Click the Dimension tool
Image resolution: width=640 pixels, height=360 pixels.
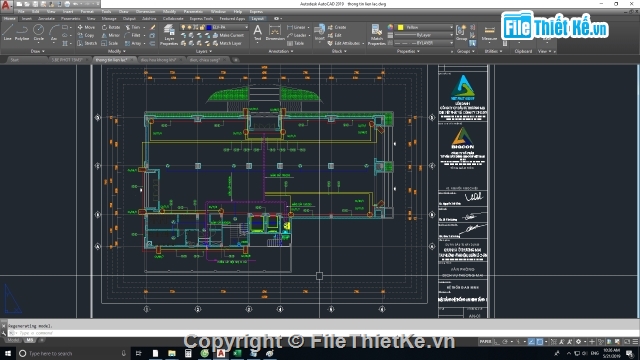coord(275,33)
